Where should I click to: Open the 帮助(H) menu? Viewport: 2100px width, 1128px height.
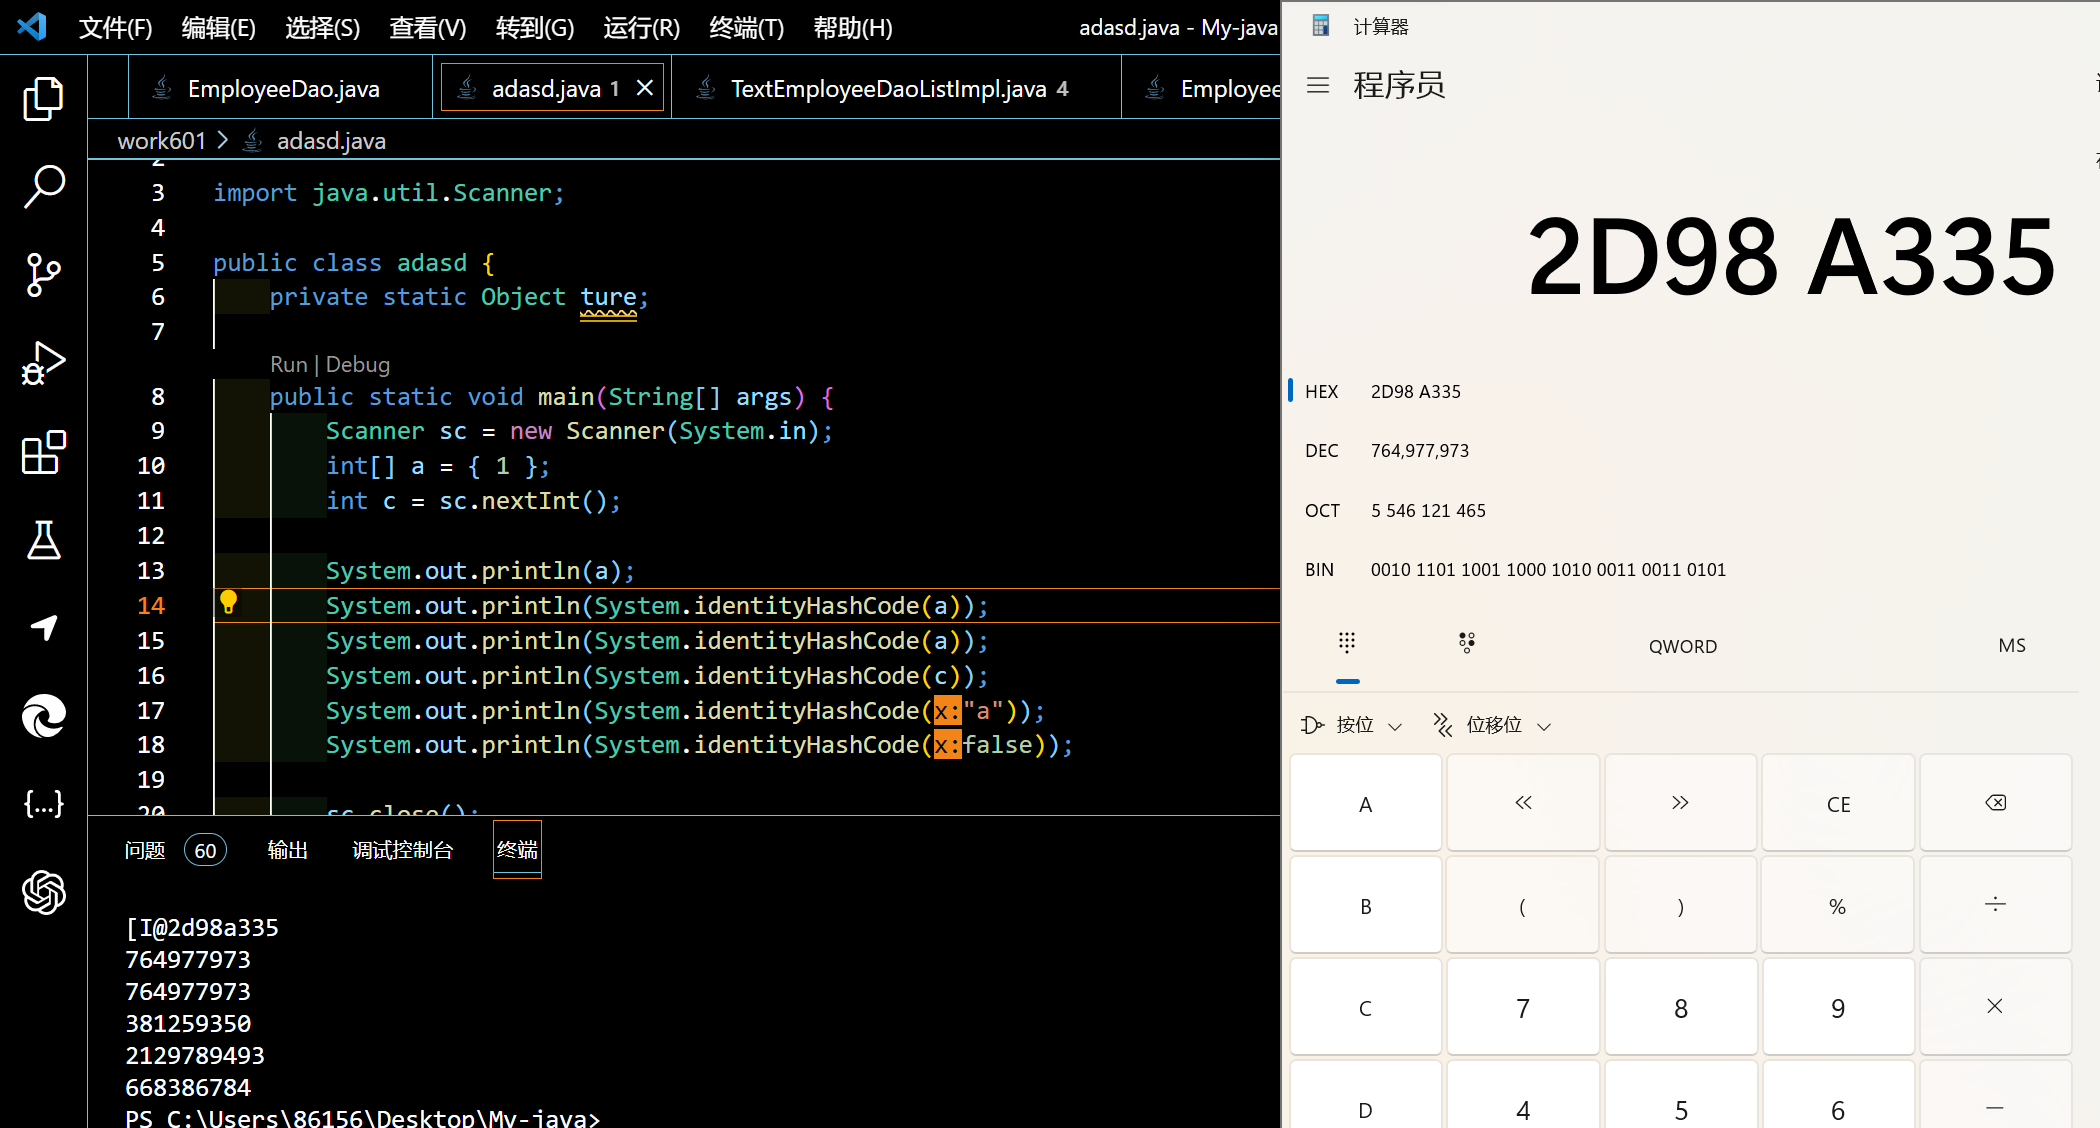[x=853, y=27]
